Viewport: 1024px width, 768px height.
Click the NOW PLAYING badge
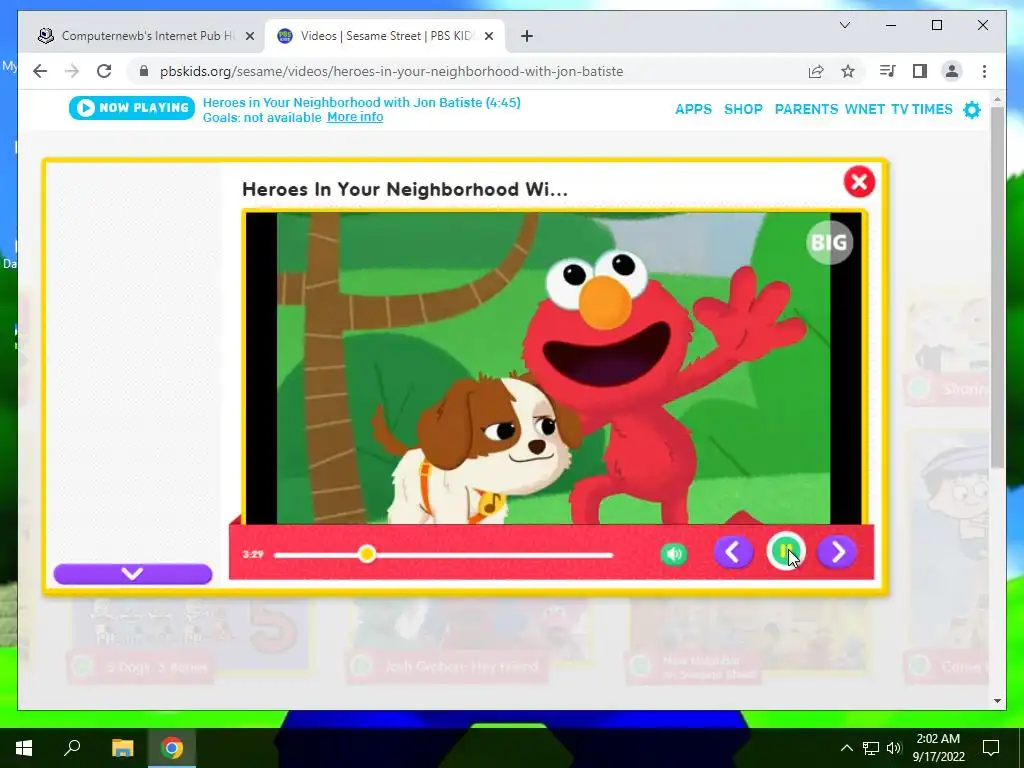pyautogui.click(x=132, y=108)
